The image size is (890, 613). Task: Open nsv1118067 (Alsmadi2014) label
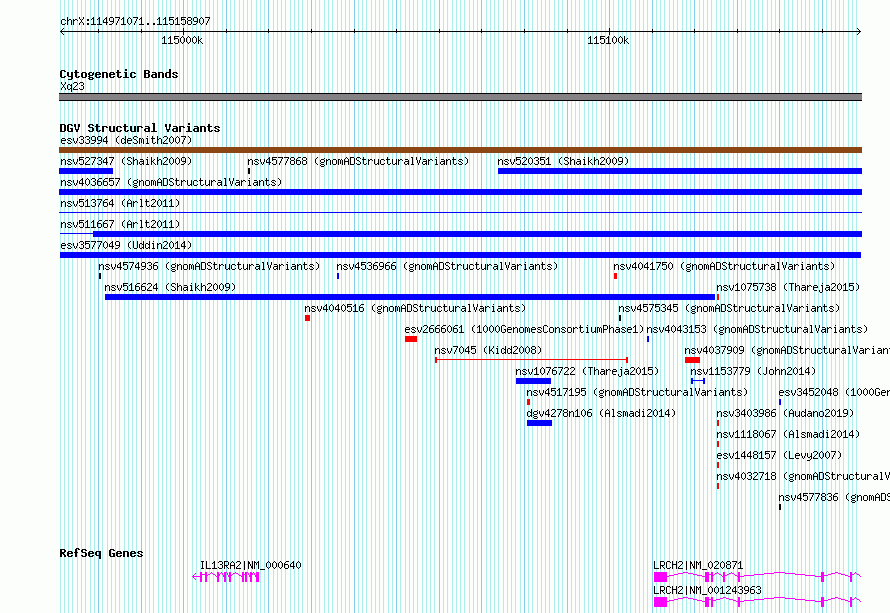click(788, 434)
